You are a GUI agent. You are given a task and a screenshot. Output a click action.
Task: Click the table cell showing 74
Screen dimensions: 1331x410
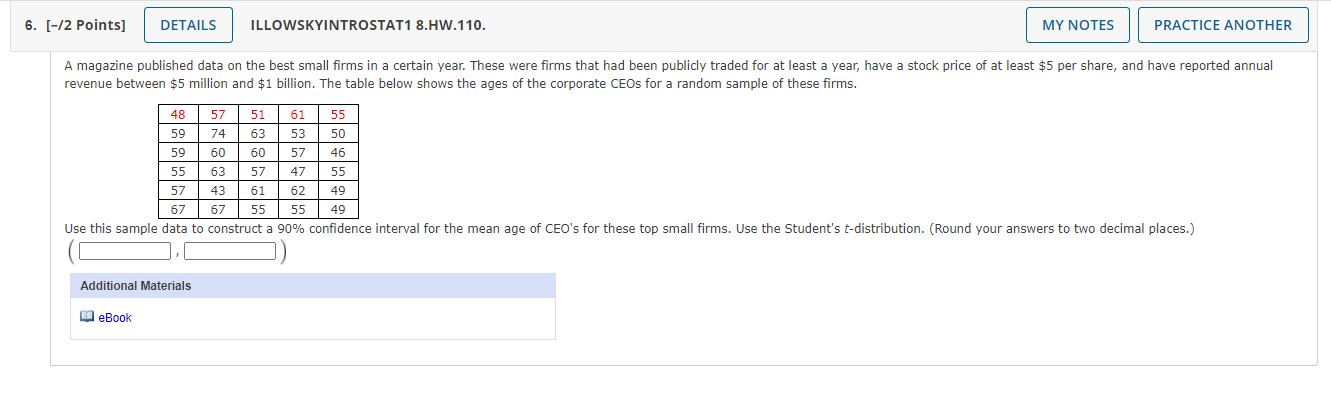click(218, 134)
